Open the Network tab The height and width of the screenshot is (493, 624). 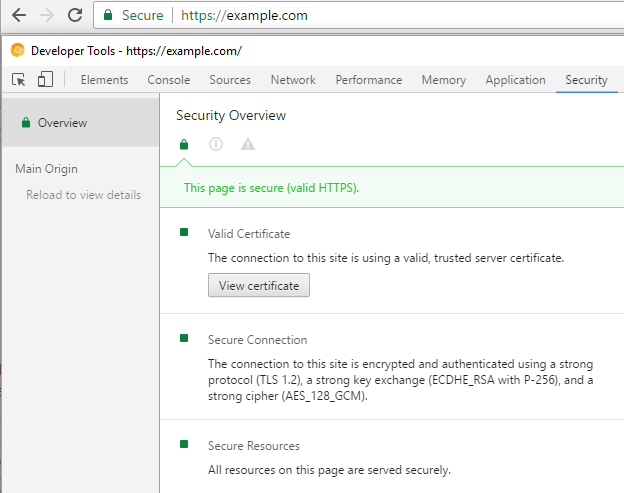pos(293,80)
